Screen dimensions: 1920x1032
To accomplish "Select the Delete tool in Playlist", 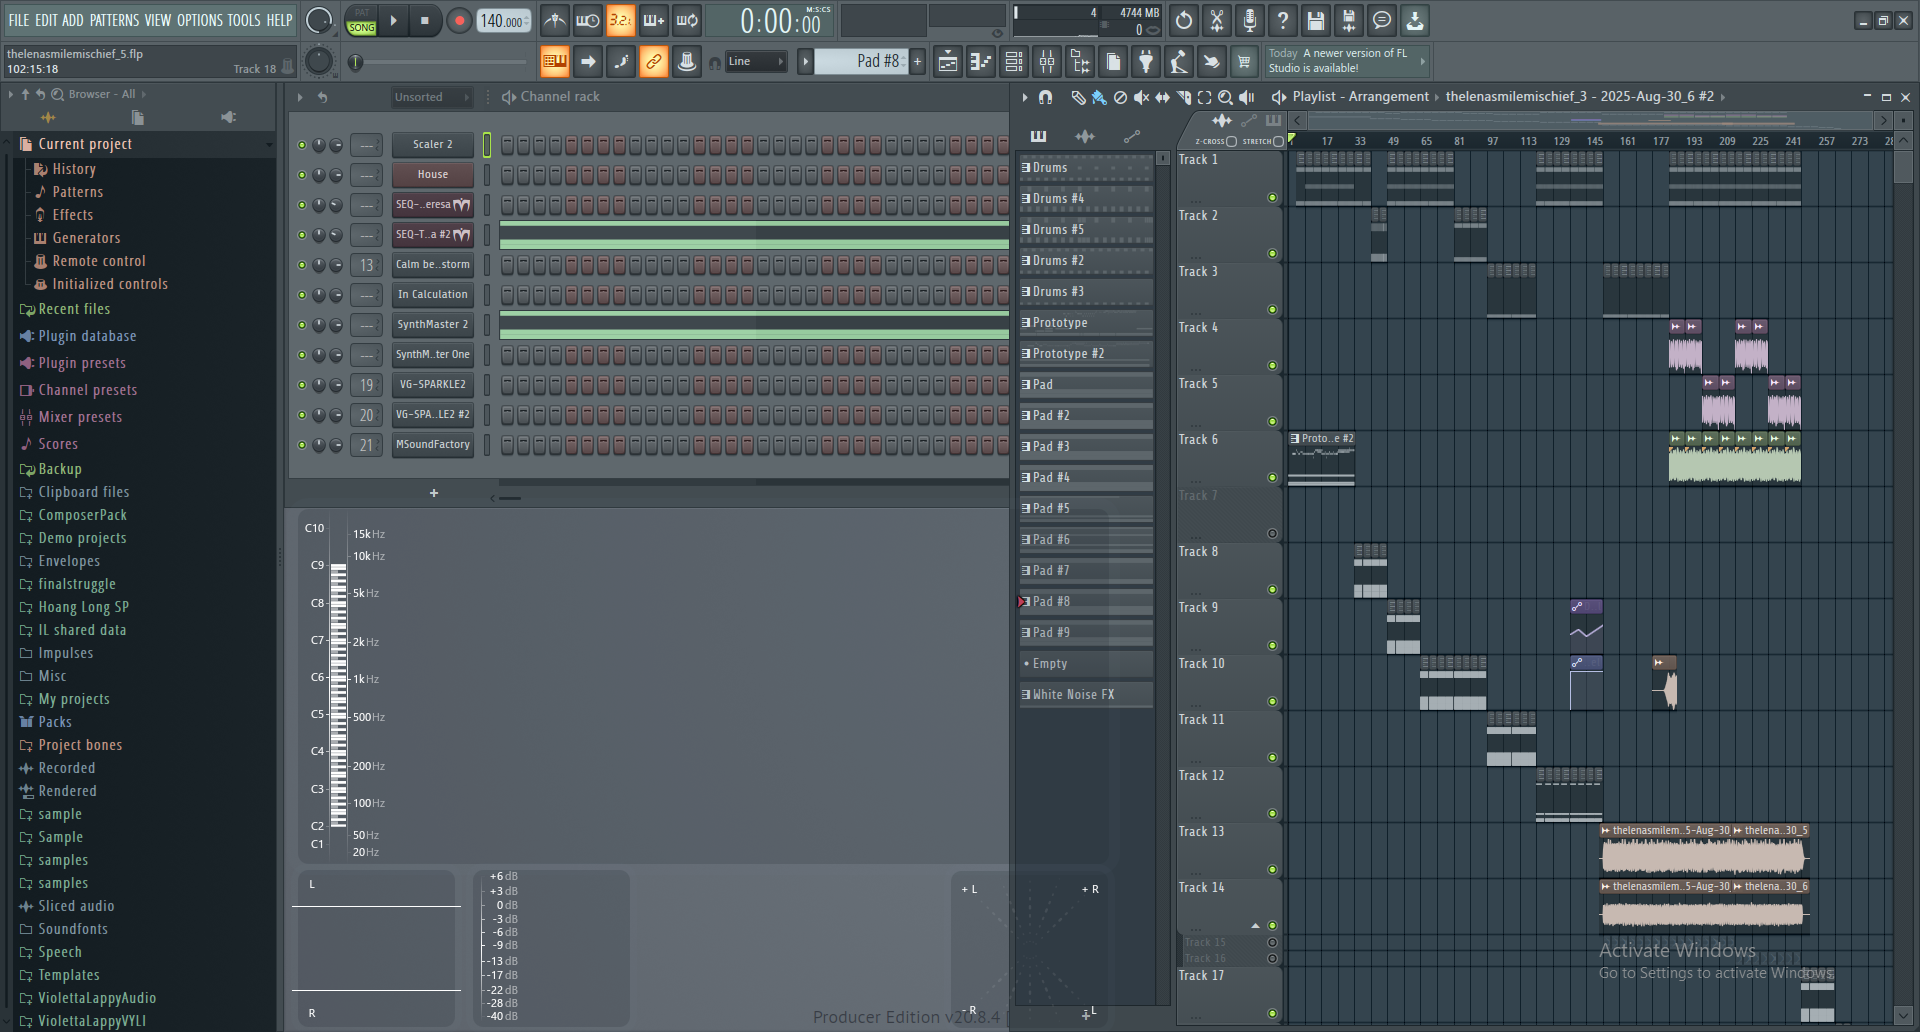I will click(1120, 97).
